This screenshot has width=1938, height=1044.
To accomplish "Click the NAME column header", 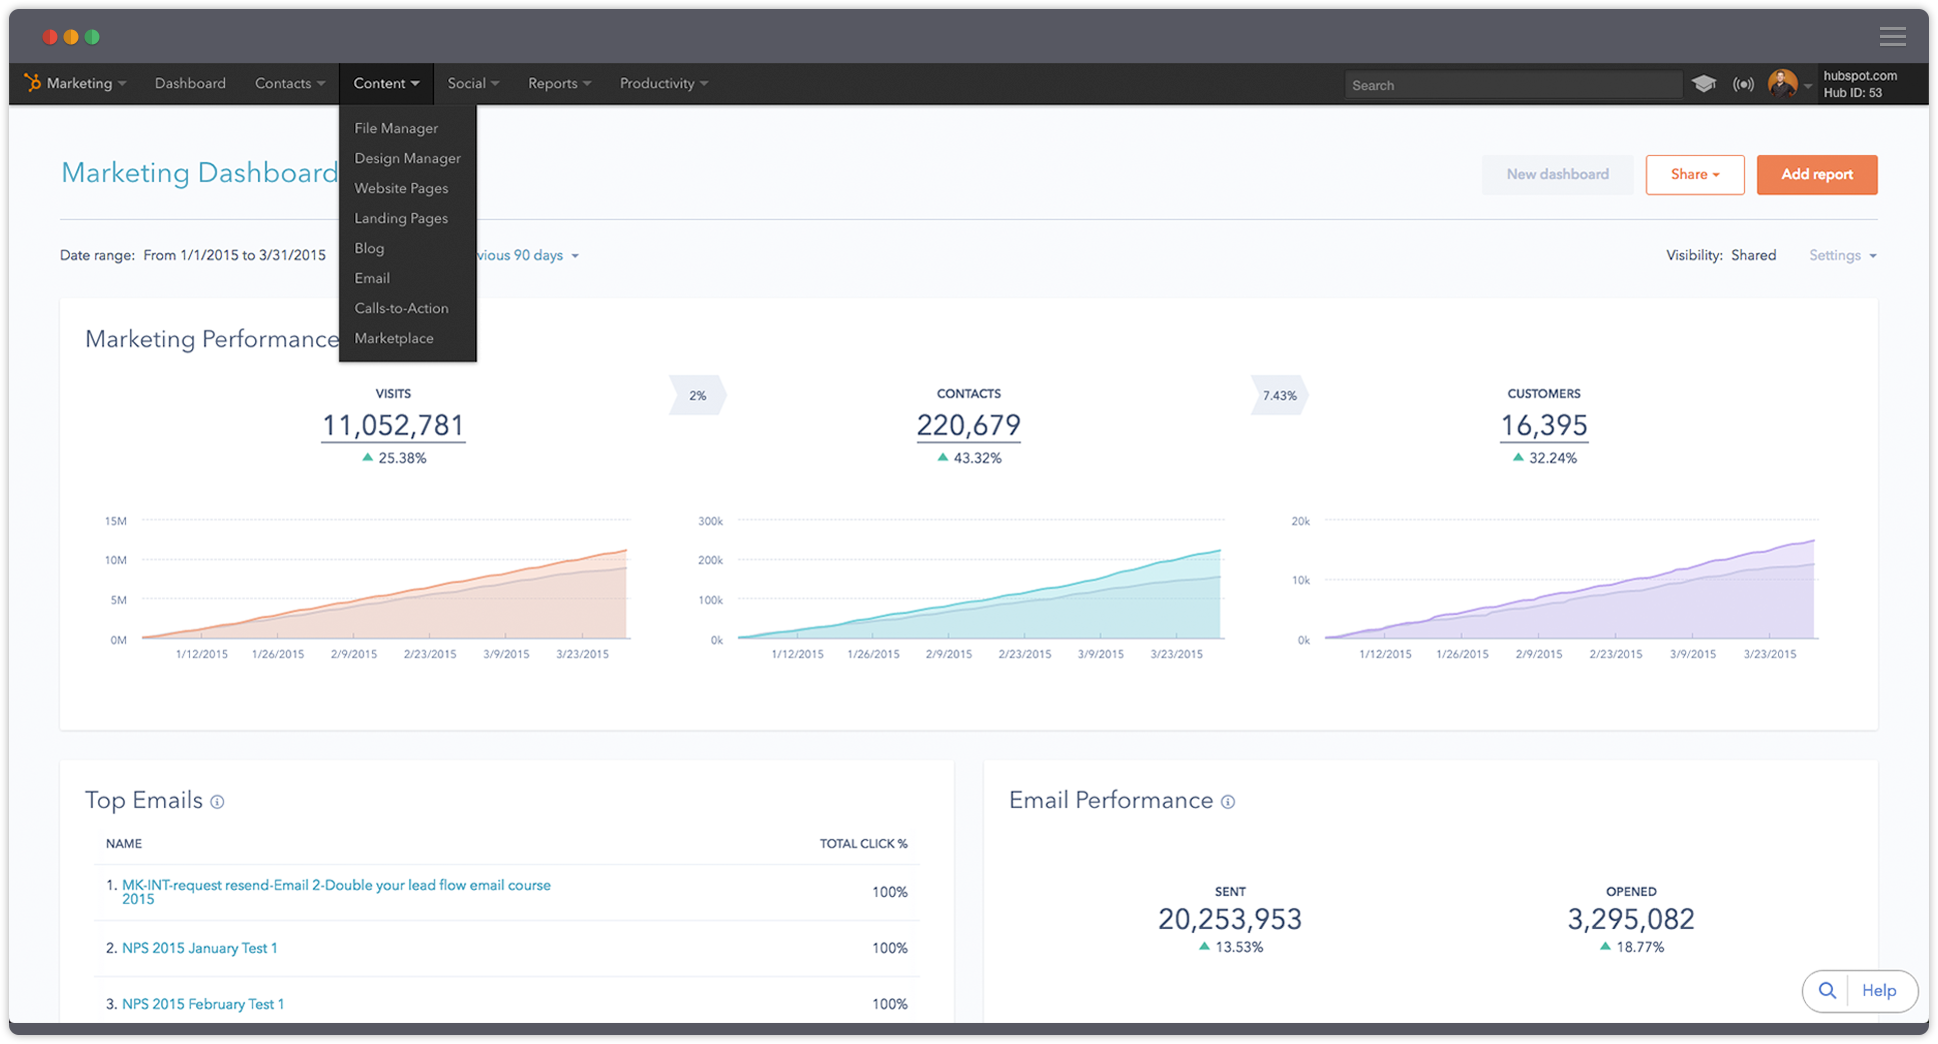I will (x=124, y=844).
